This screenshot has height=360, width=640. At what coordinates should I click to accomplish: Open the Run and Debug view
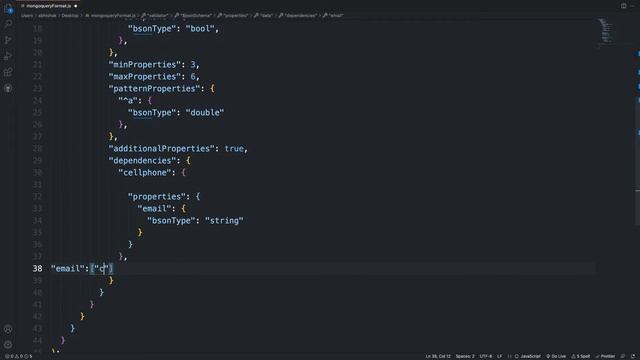point(8,56)
